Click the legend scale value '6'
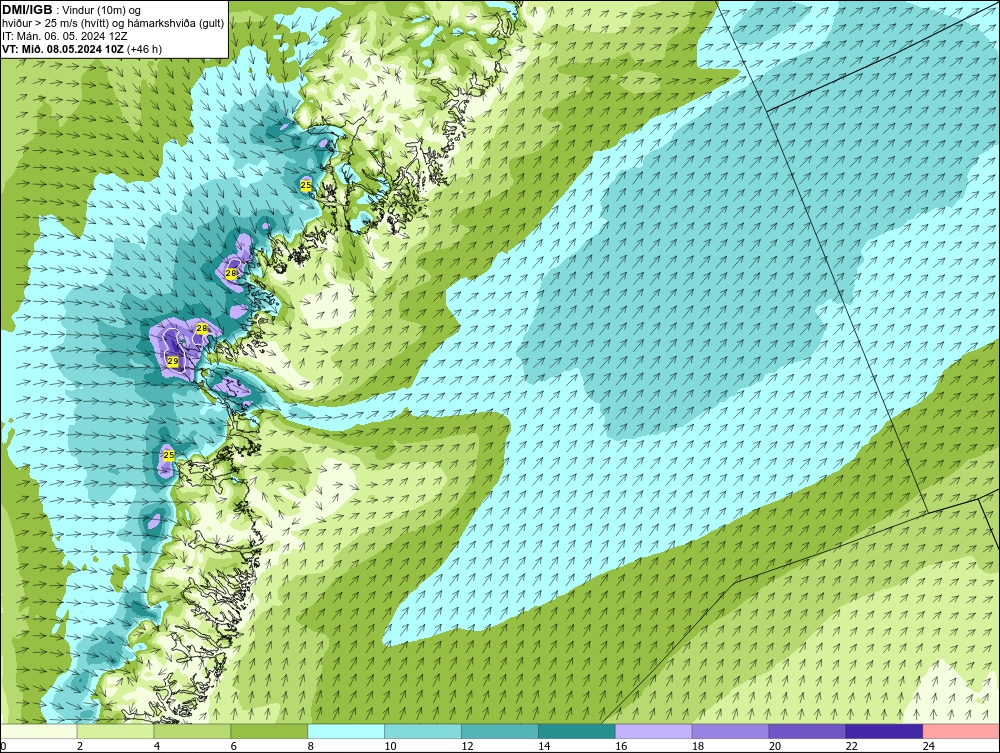The height and width of the screenshot is (753, 1000). pos(233,746)
